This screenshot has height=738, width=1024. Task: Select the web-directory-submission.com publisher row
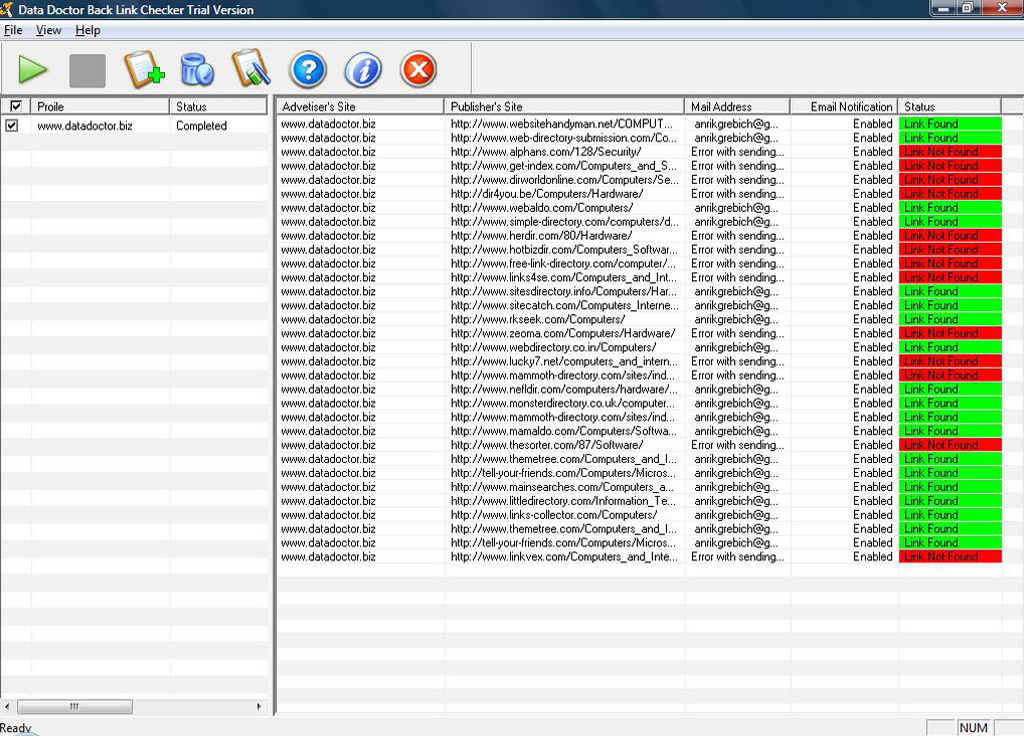(x=640, y=138)
